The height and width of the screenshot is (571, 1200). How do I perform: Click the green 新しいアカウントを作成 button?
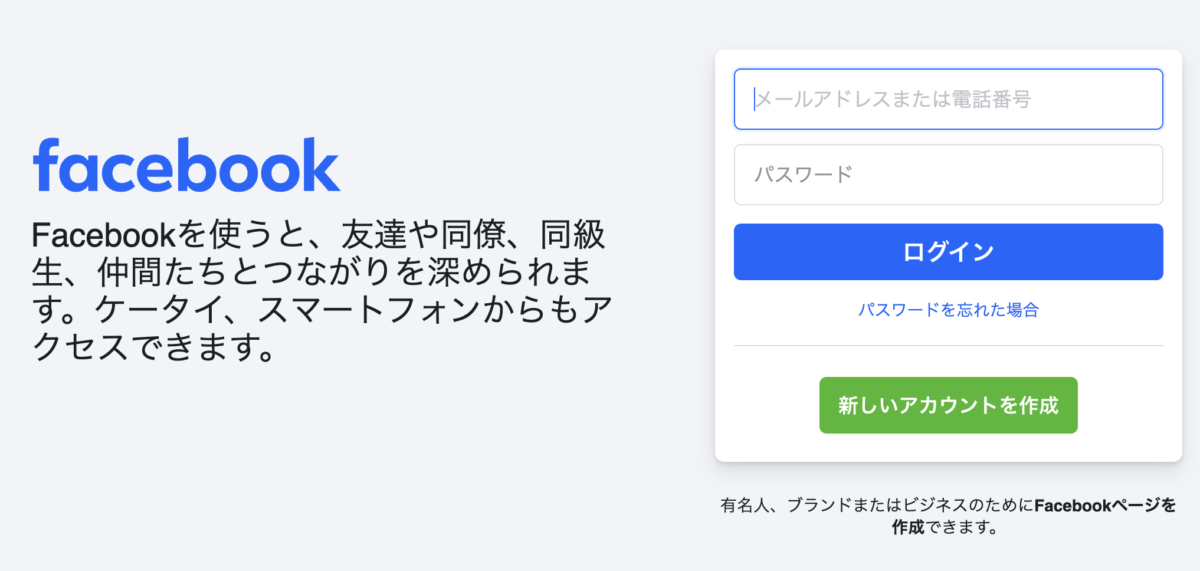948,405
